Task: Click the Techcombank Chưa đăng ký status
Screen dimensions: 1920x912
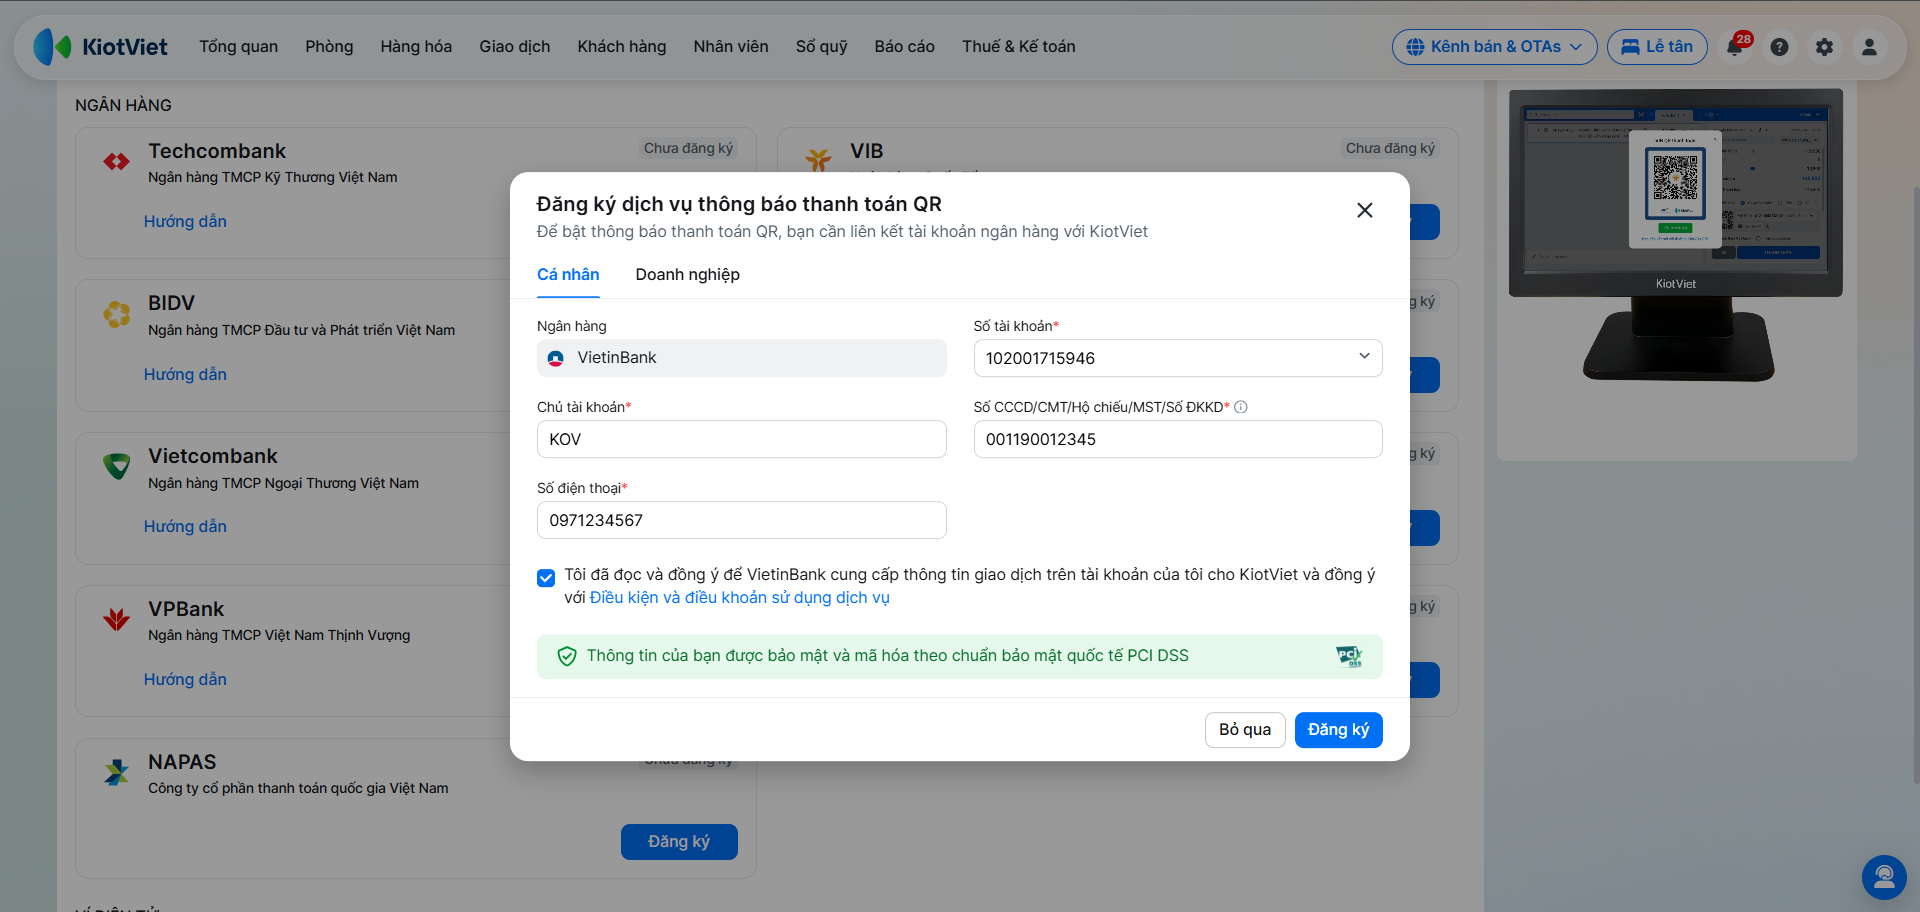Action: (x=688, y=148)
